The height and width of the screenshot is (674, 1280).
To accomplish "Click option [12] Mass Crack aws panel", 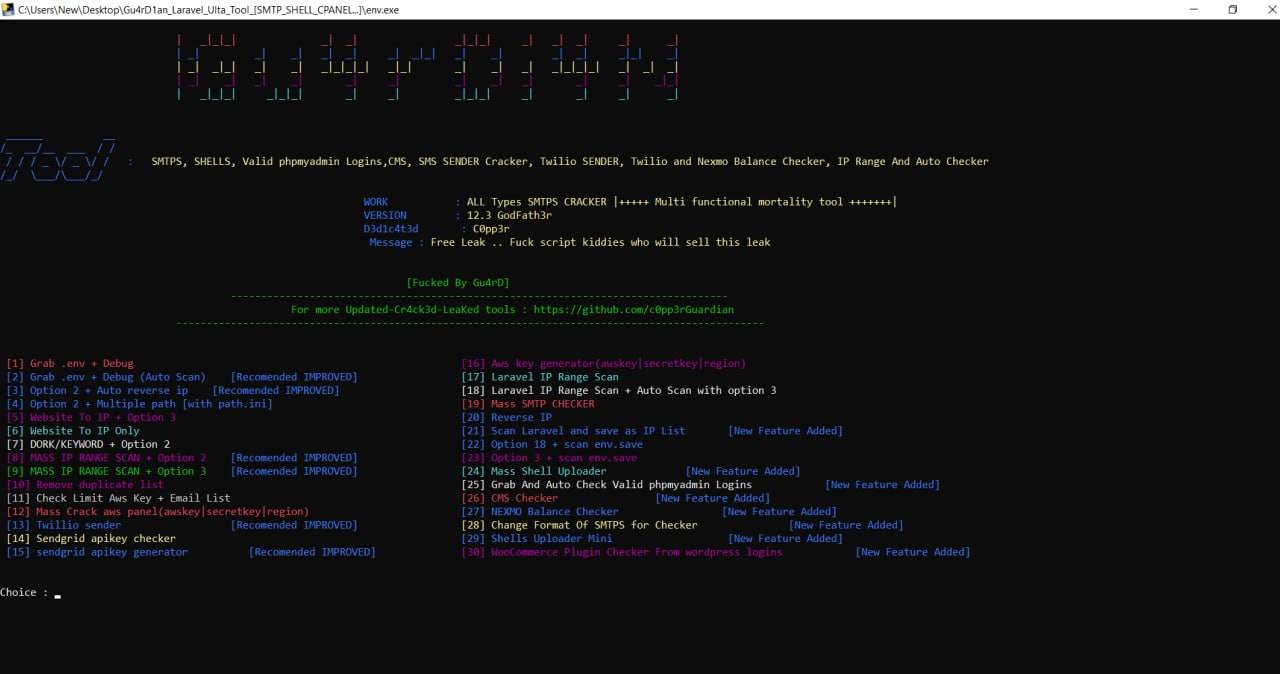I will click(x=158, y=511).
